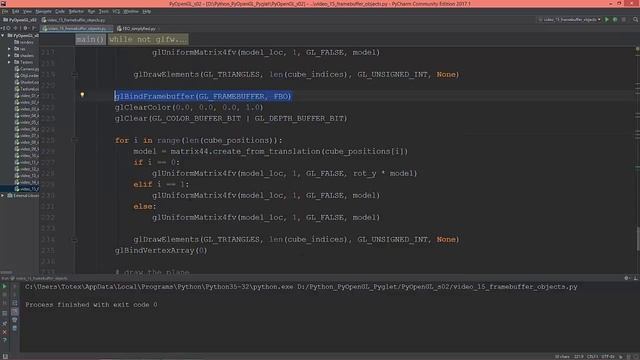
Task: Open the Tools menu
Action: [104, 11]
